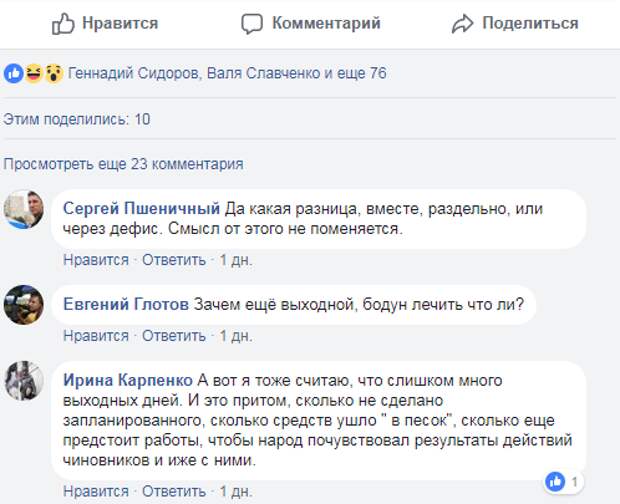Open Геннадий Сидоров reactions list
The width and height of the screenshot is (620, 504).
pyautogui.click(x=132, y=73)
